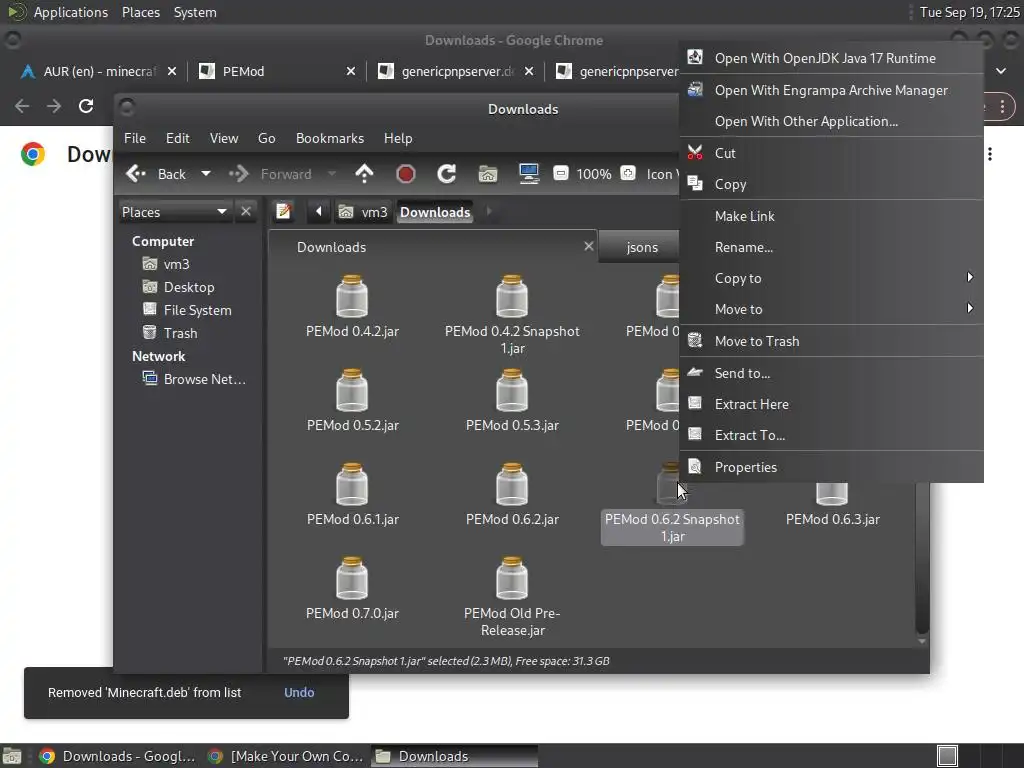The image size is (1024, 768).
Task: Open the Bookmarks menu
Action: coord(330,138)
